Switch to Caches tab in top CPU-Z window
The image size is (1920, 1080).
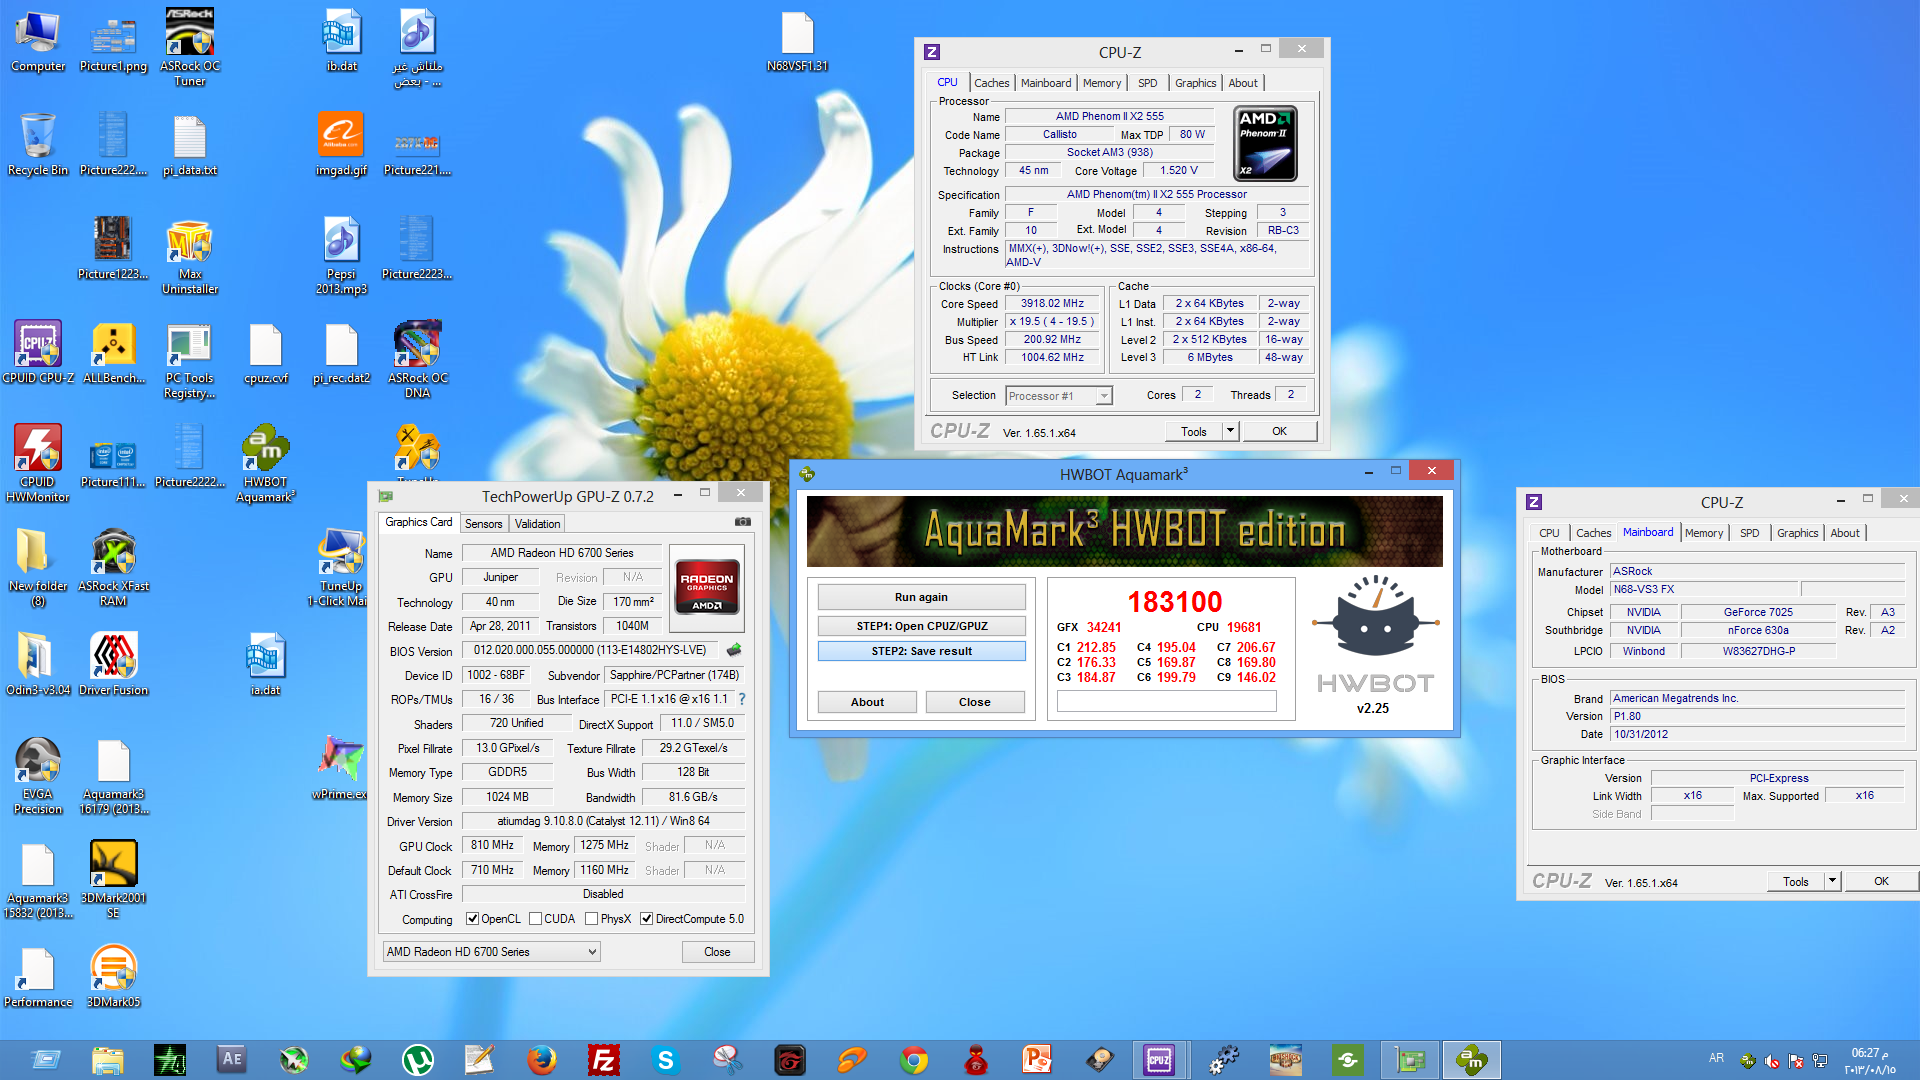click(x=991, y=83)
